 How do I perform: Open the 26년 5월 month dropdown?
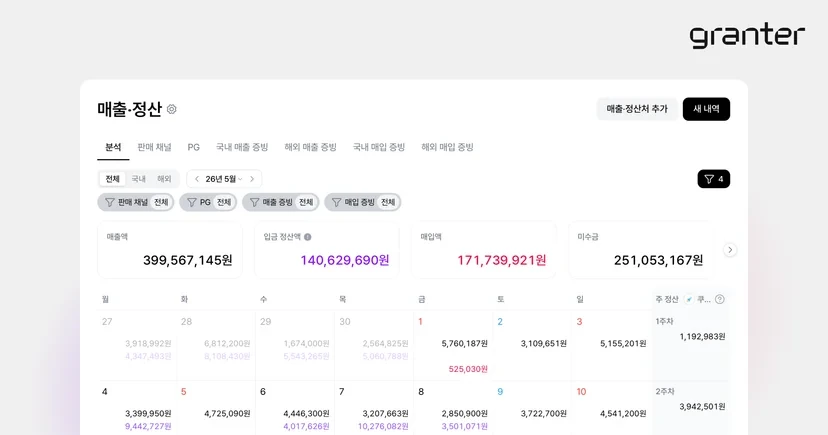[224, 179]
